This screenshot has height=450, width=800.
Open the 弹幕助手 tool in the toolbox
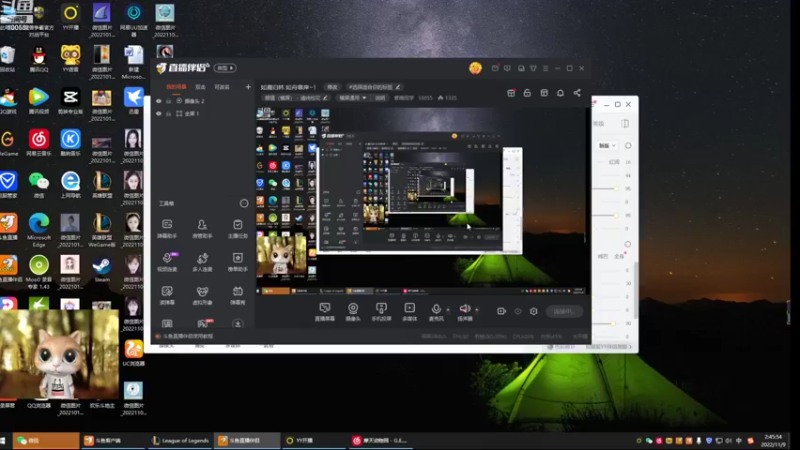(x=167, y=229)
